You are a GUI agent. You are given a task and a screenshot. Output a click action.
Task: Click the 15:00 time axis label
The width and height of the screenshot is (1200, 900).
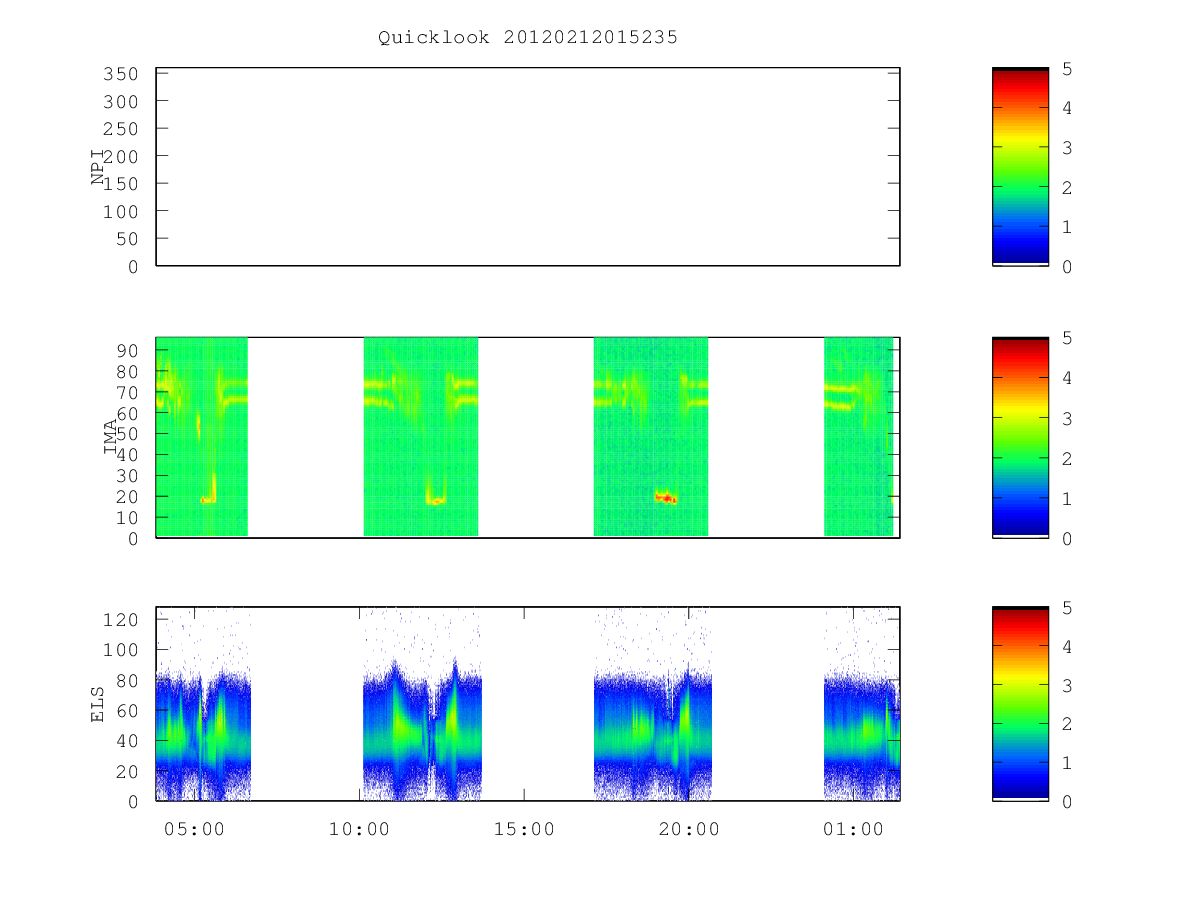(524, 829)
